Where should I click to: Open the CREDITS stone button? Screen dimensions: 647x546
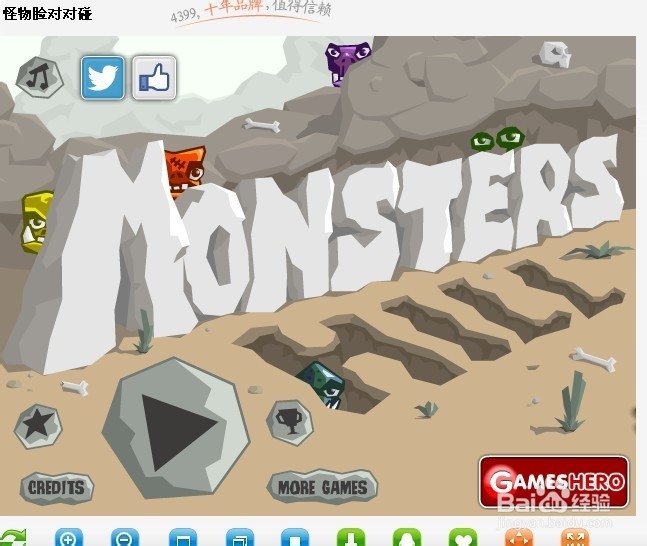[x=57, y=488]
